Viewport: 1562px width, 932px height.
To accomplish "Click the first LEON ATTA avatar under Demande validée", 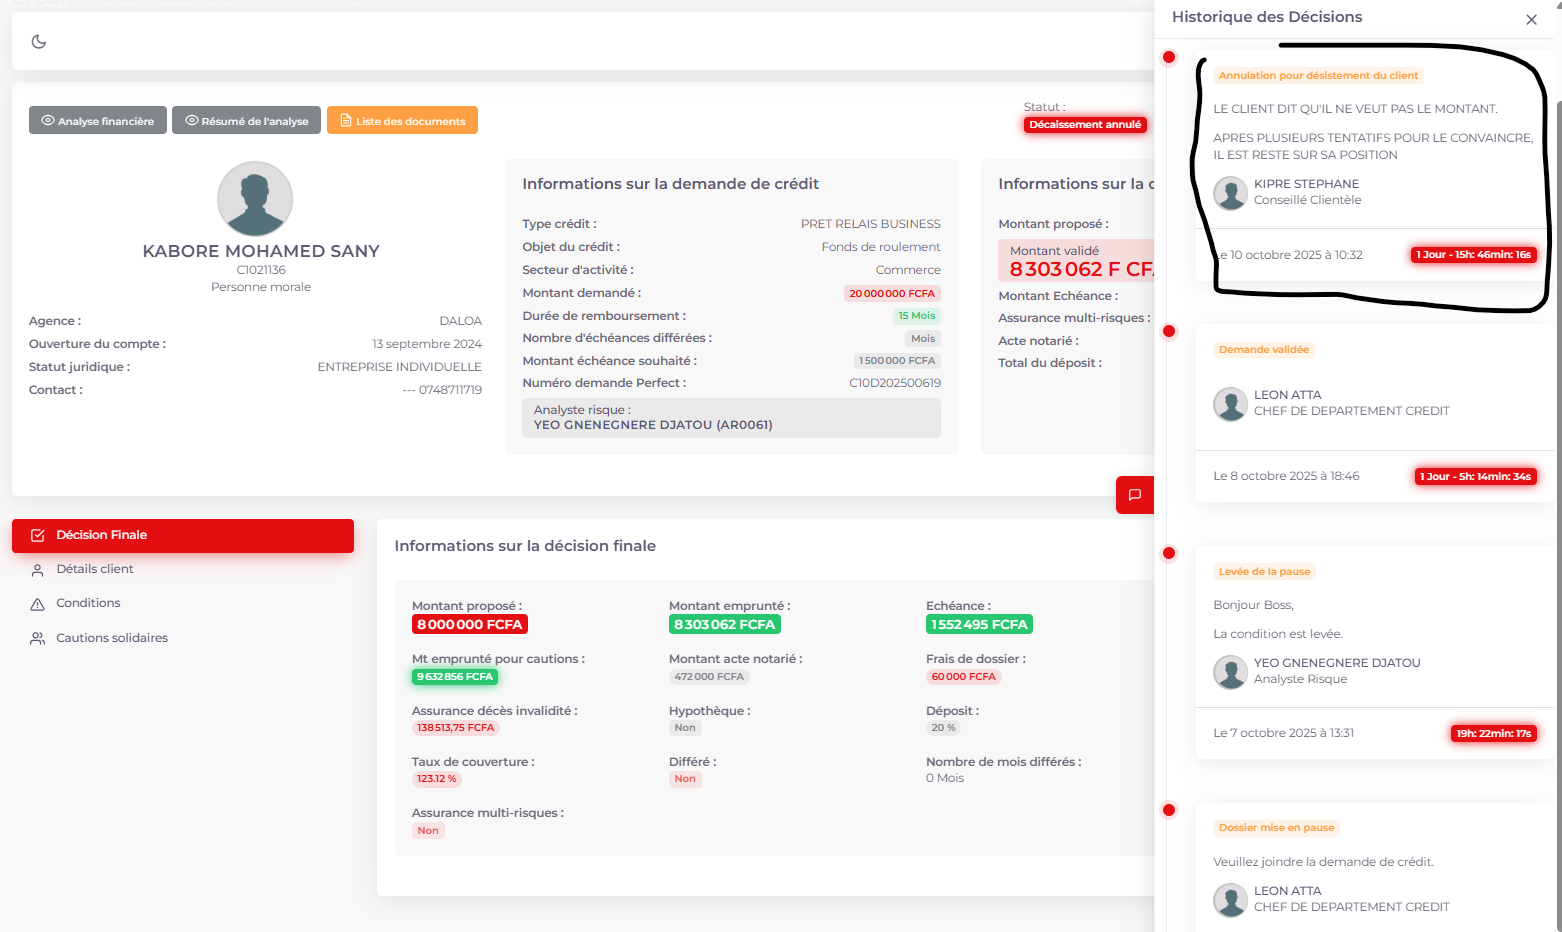I will pos(1230,404).
